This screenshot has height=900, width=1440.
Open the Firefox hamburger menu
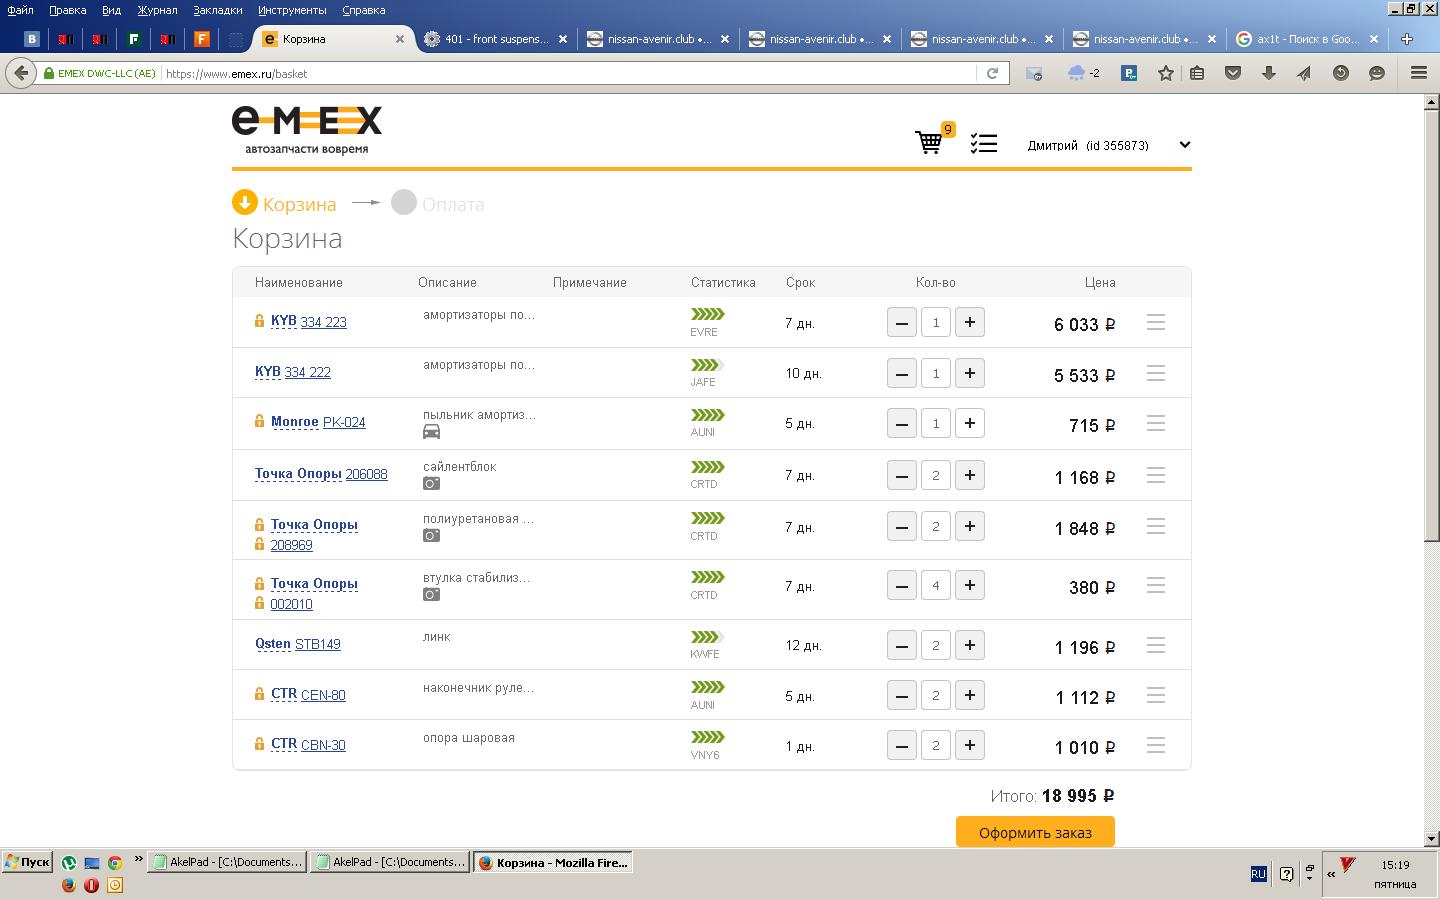(1418, 73)
